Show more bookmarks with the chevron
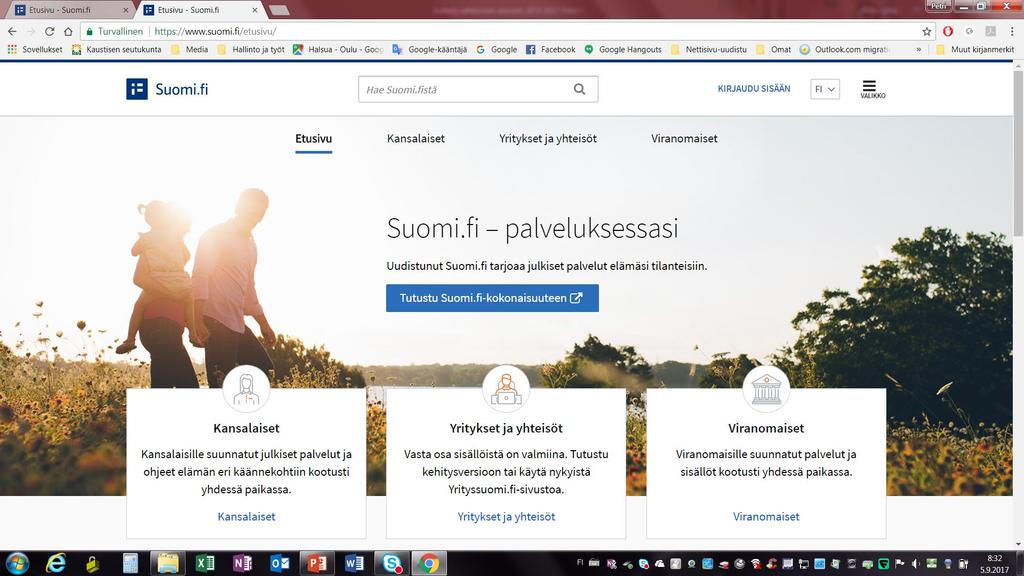The image size is (1024, 576). tap(919, 49)
